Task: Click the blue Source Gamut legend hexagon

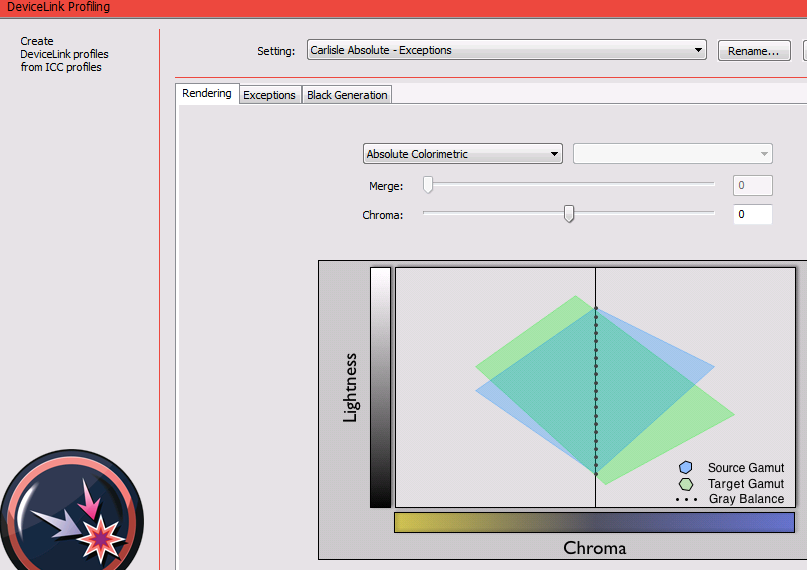Action: click(x=685, y=468)
